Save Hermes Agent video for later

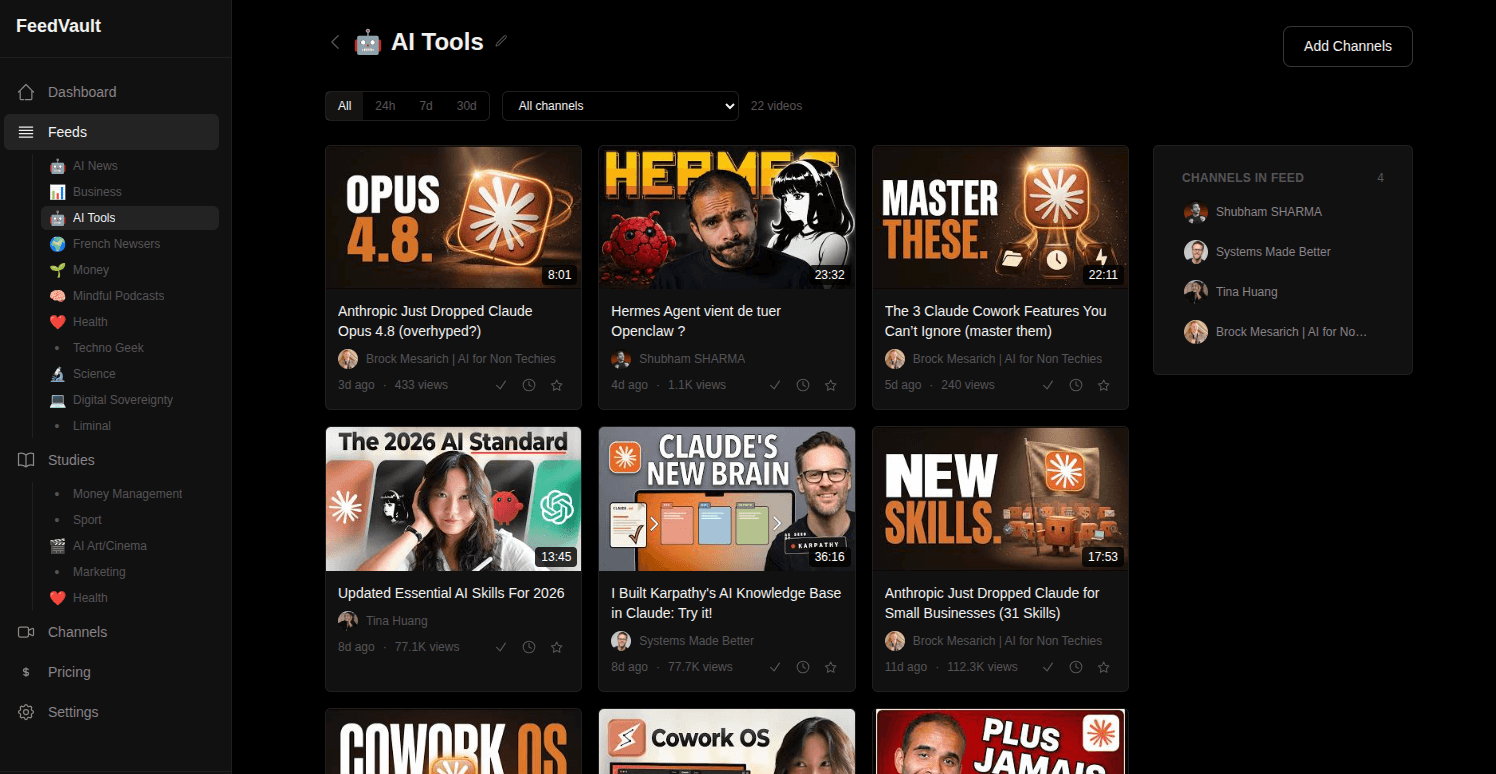tap(803, 385)
